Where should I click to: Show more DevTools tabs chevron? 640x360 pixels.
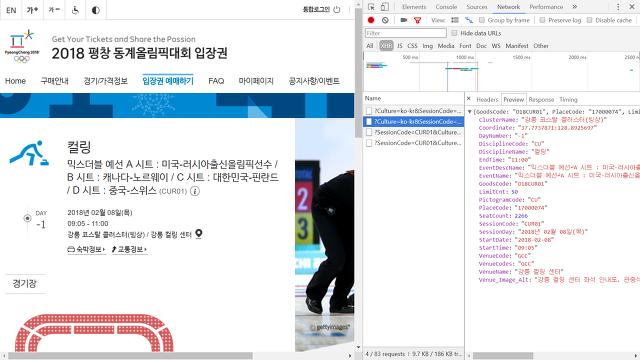pos(574,7)
